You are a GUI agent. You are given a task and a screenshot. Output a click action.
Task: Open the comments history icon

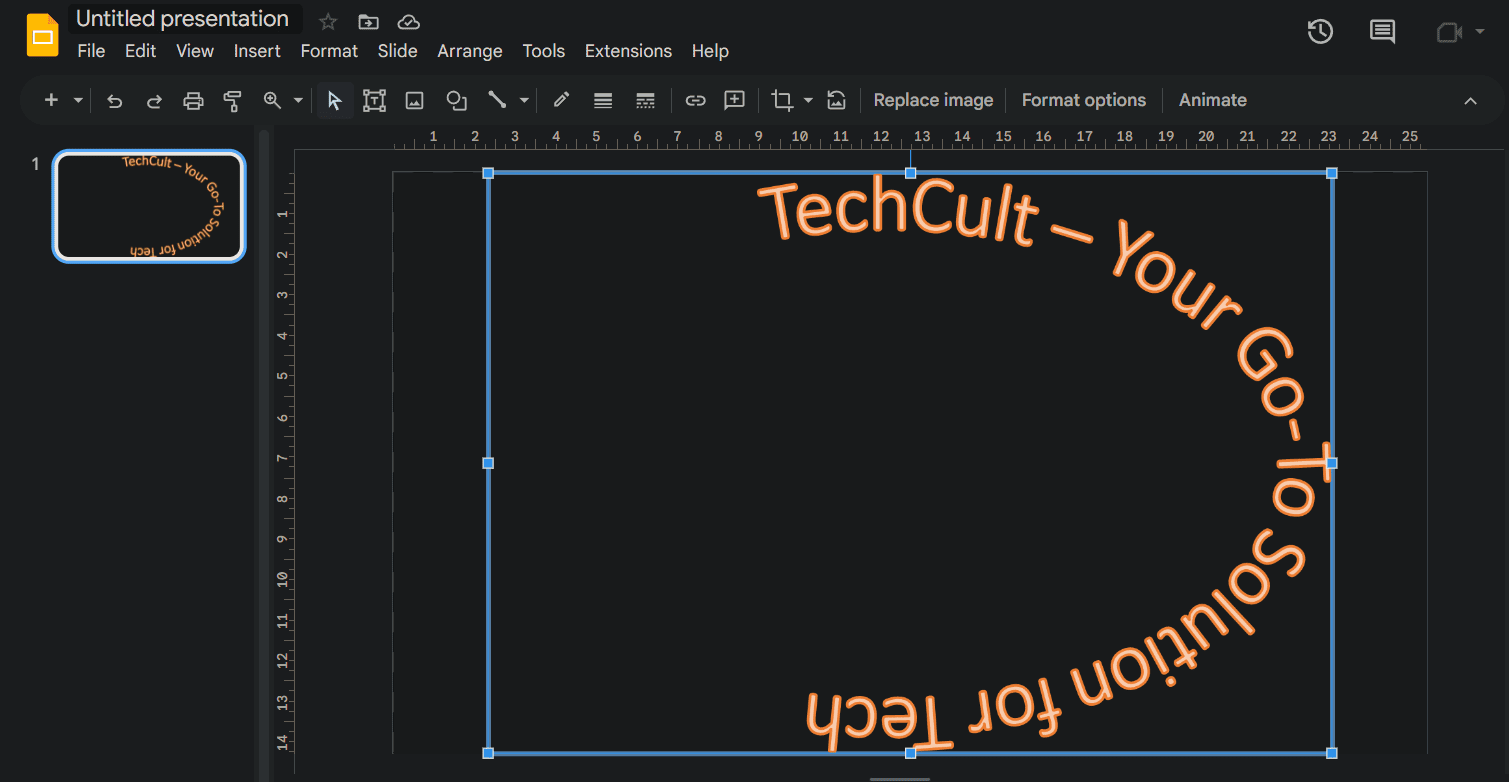(x=1382, y=32)
